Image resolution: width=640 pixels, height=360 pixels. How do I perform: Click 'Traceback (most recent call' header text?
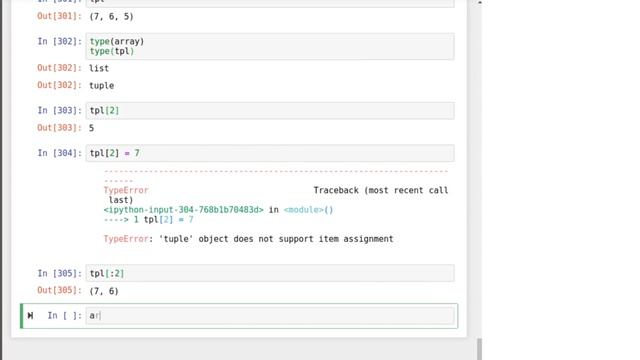click(x=381, y=190)
